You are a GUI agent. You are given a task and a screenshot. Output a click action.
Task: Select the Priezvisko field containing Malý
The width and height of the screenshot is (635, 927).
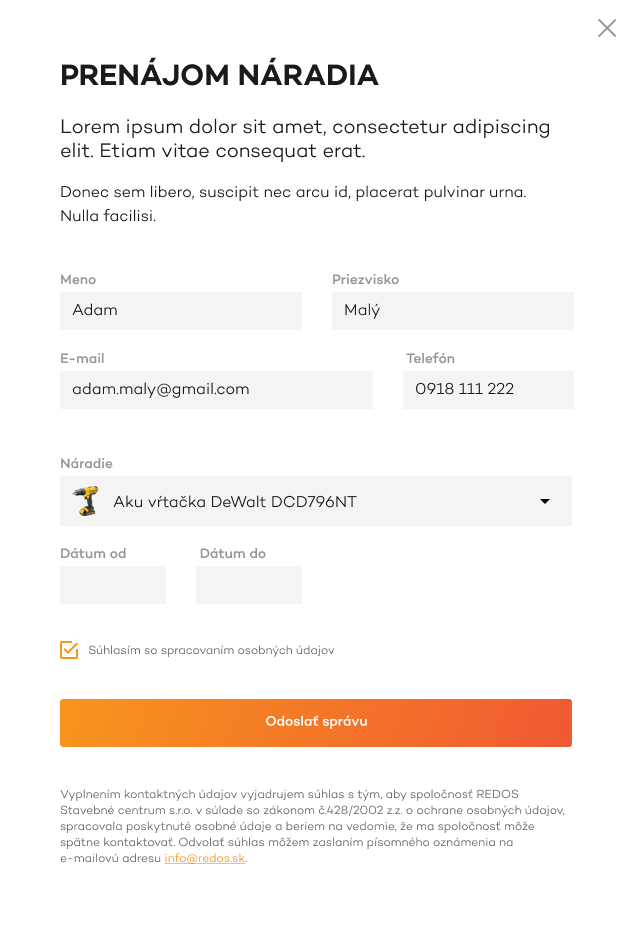pyautogui.click(x=453, y=310)
